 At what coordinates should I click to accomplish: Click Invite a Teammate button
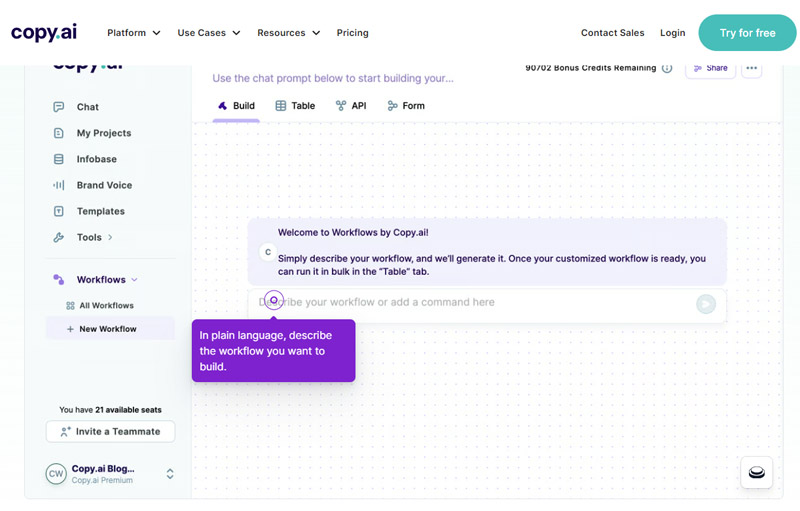coord(110,431)
